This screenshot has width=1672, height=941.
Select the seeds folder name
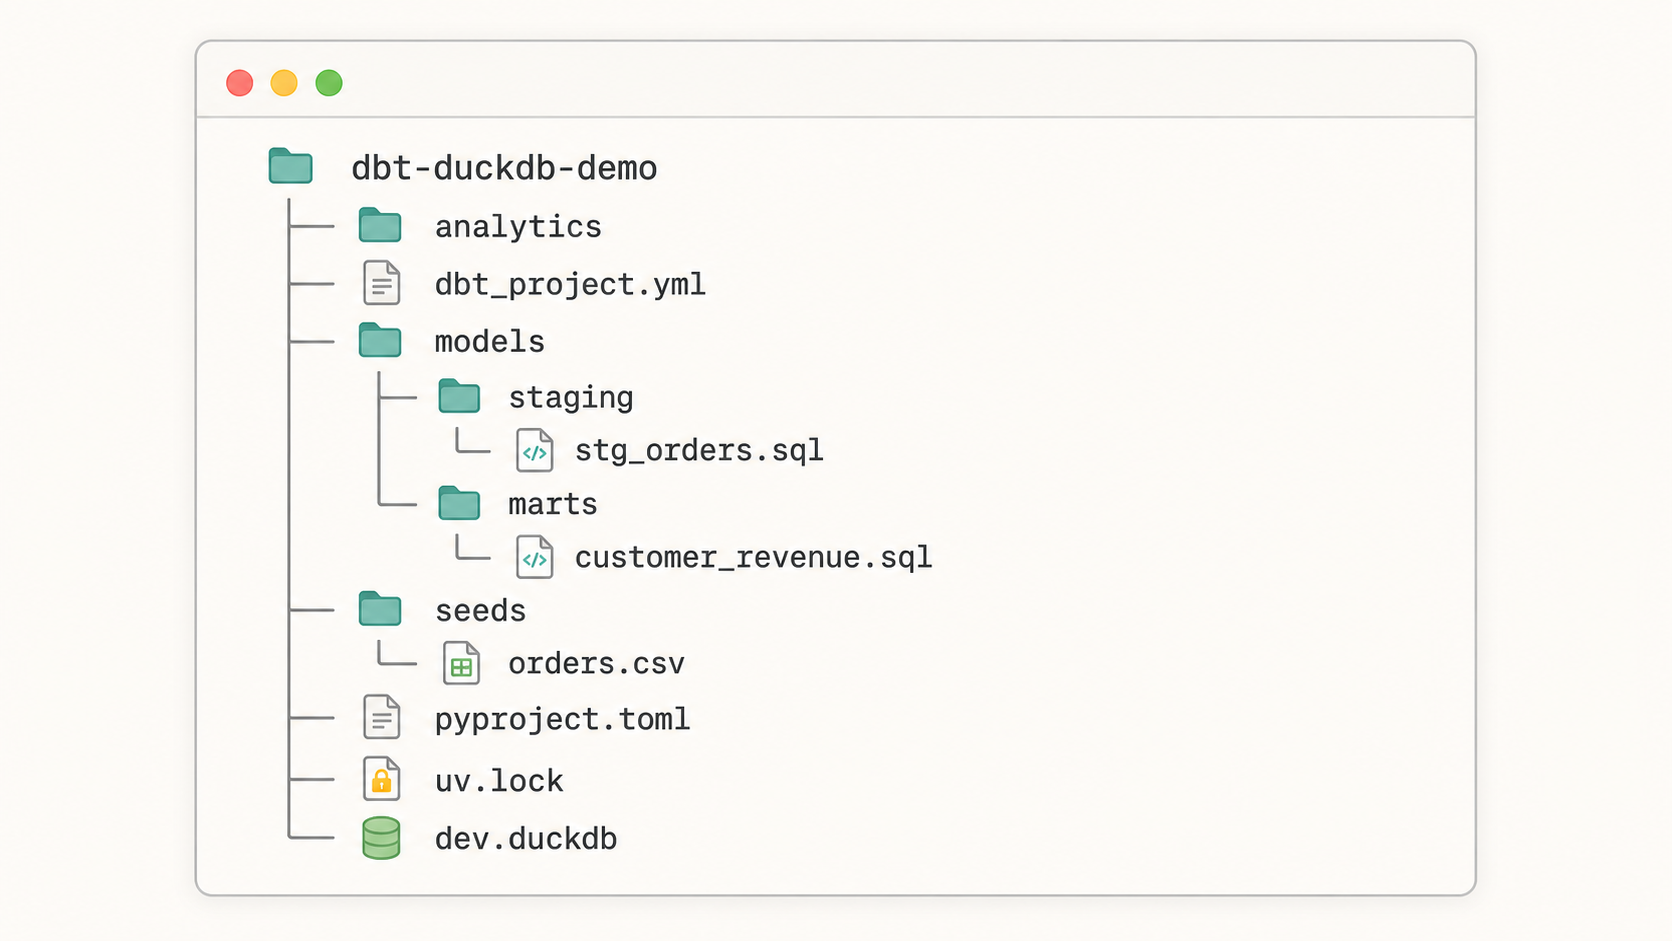(x=481, y=611)
